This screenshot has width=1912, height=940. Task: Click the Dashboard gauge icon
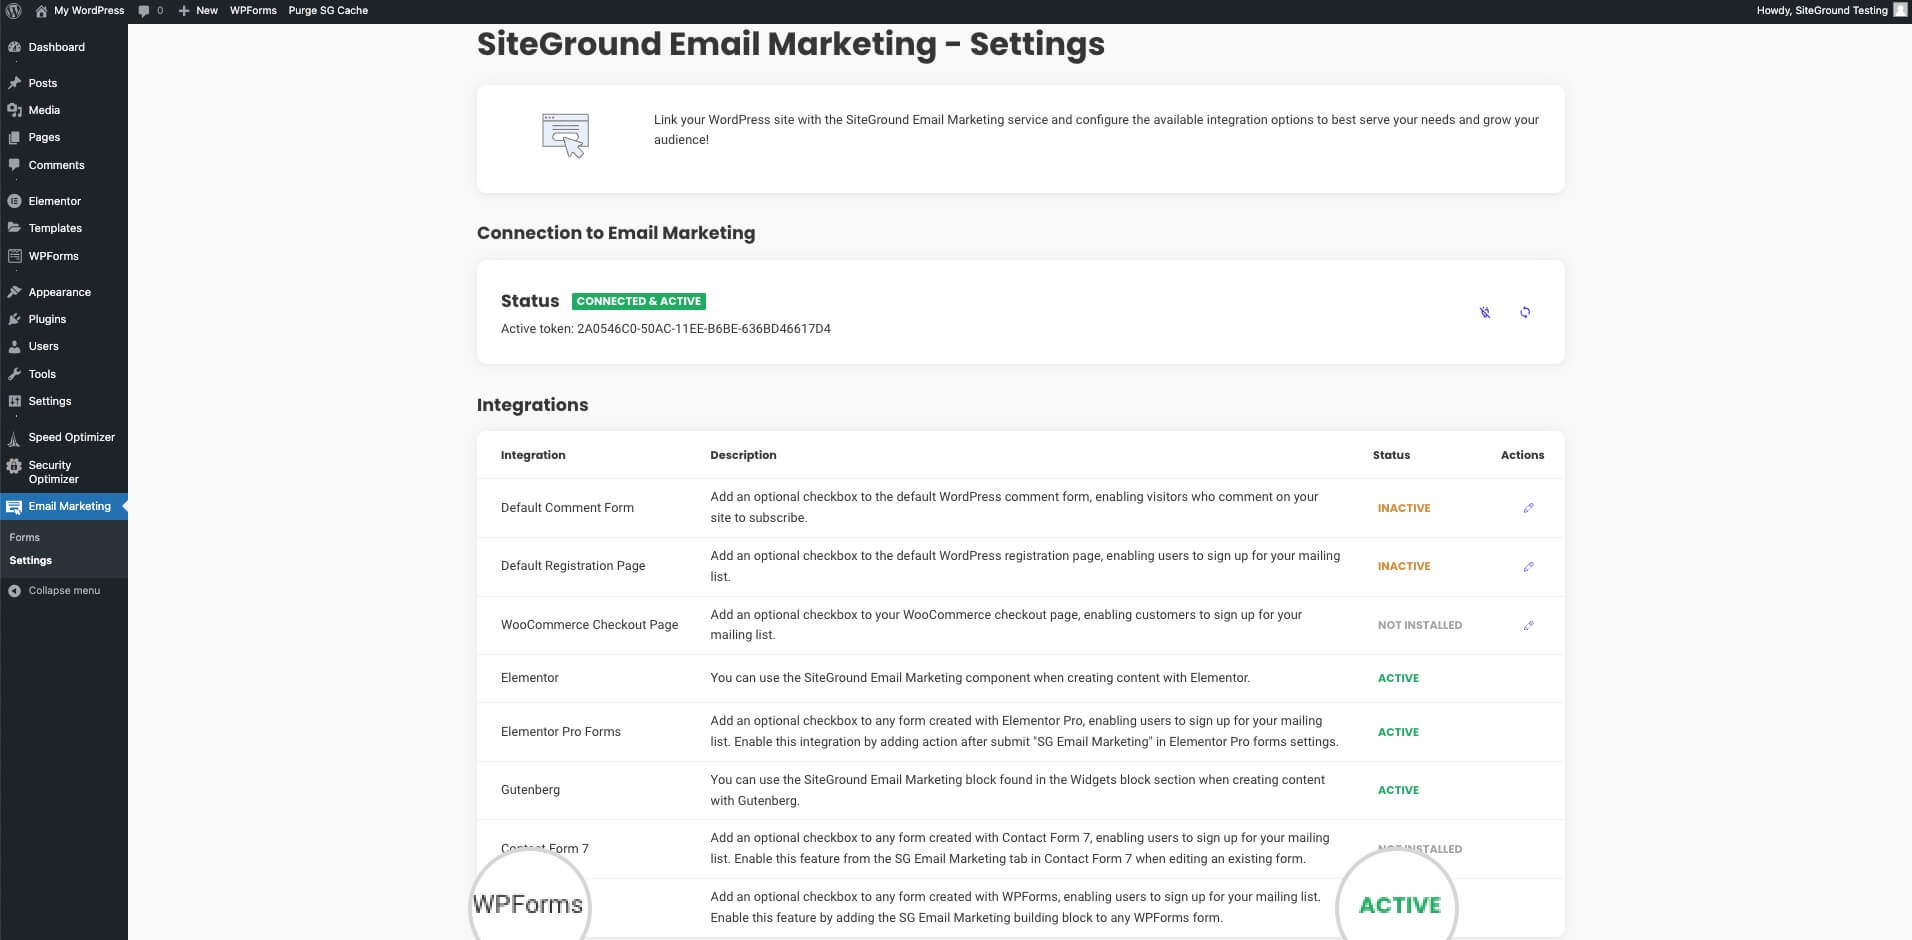click(14, 47)
